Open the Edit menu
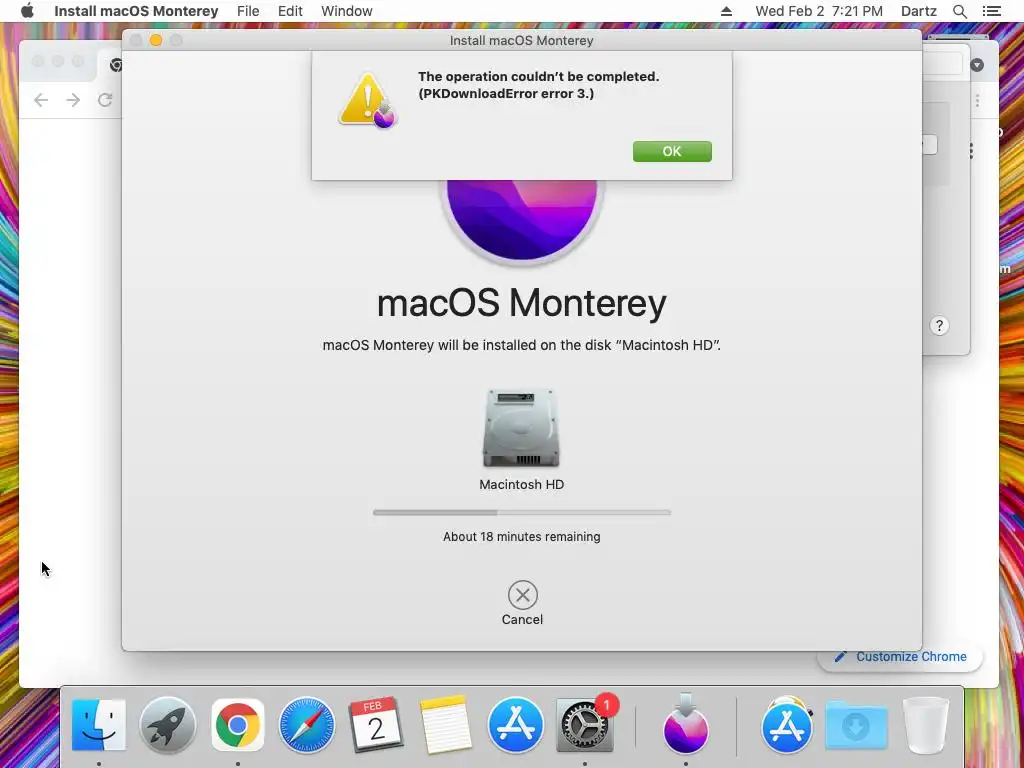Image resolution: width=1024 pixels, height=768 pixels. coord(290,11)
